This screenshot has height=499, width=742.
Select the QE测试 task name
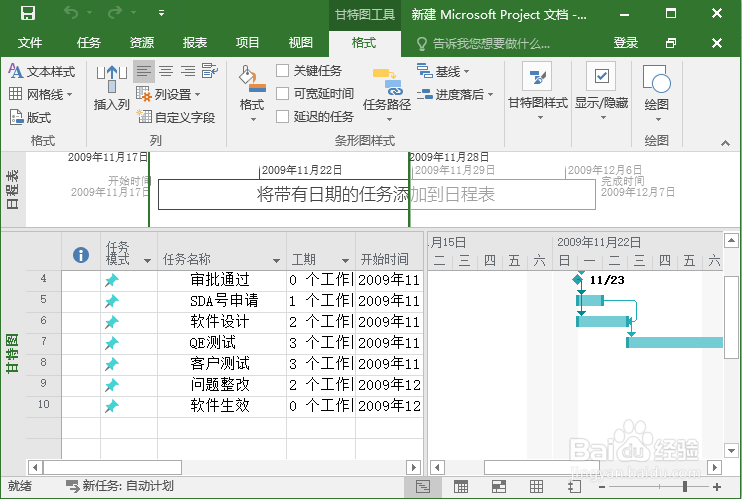(x=212, y=343)
